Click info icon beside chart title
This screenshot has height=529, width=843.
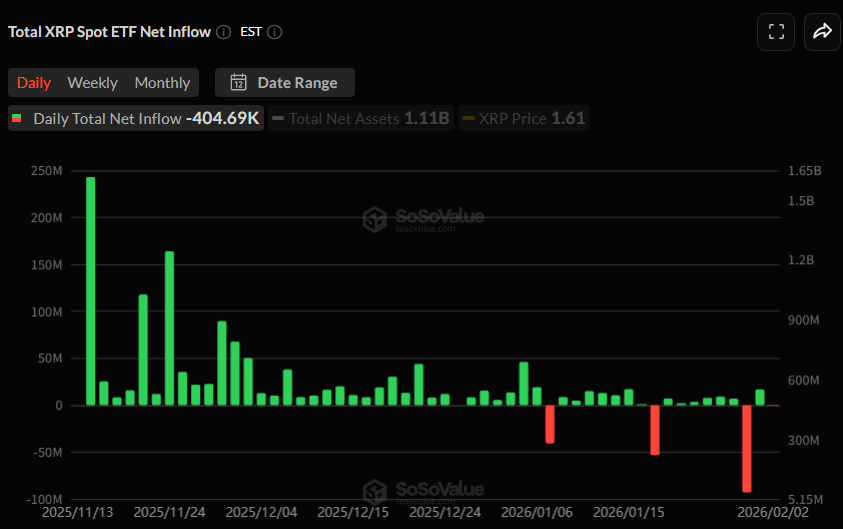(223, 32)
